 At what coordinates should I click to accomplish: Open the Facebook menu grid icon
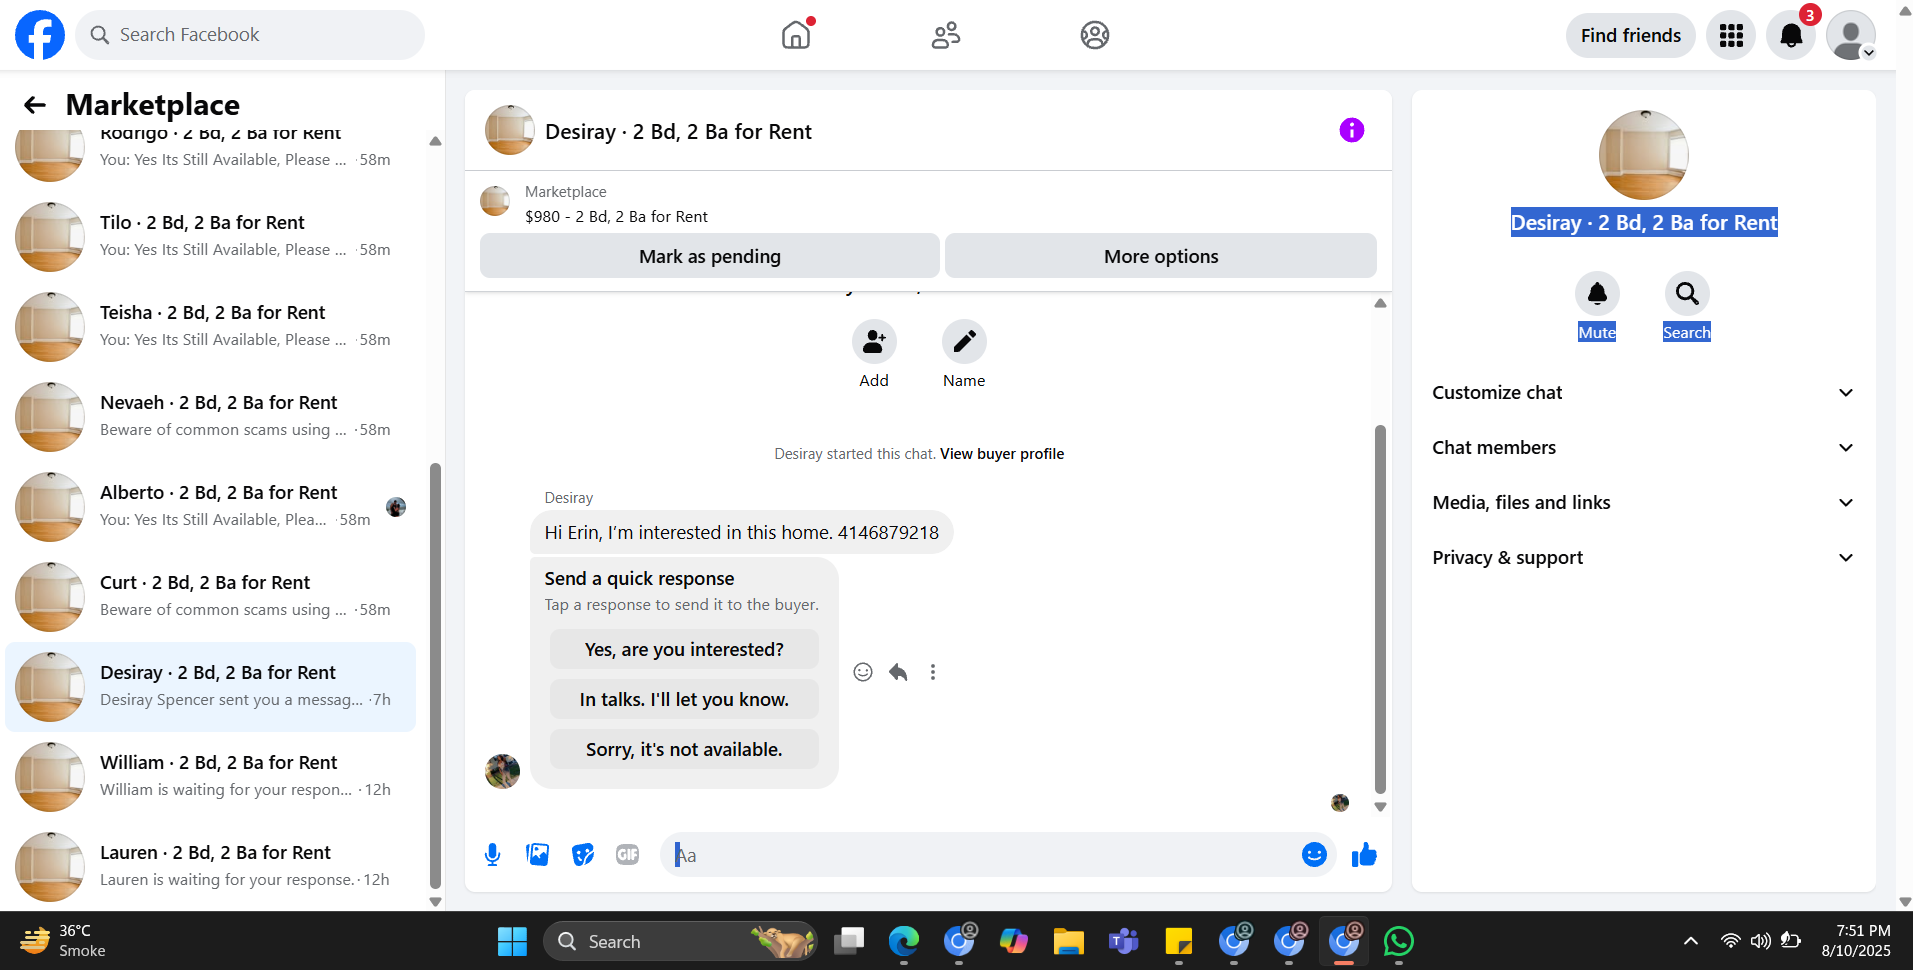[x=1731, y=36]
